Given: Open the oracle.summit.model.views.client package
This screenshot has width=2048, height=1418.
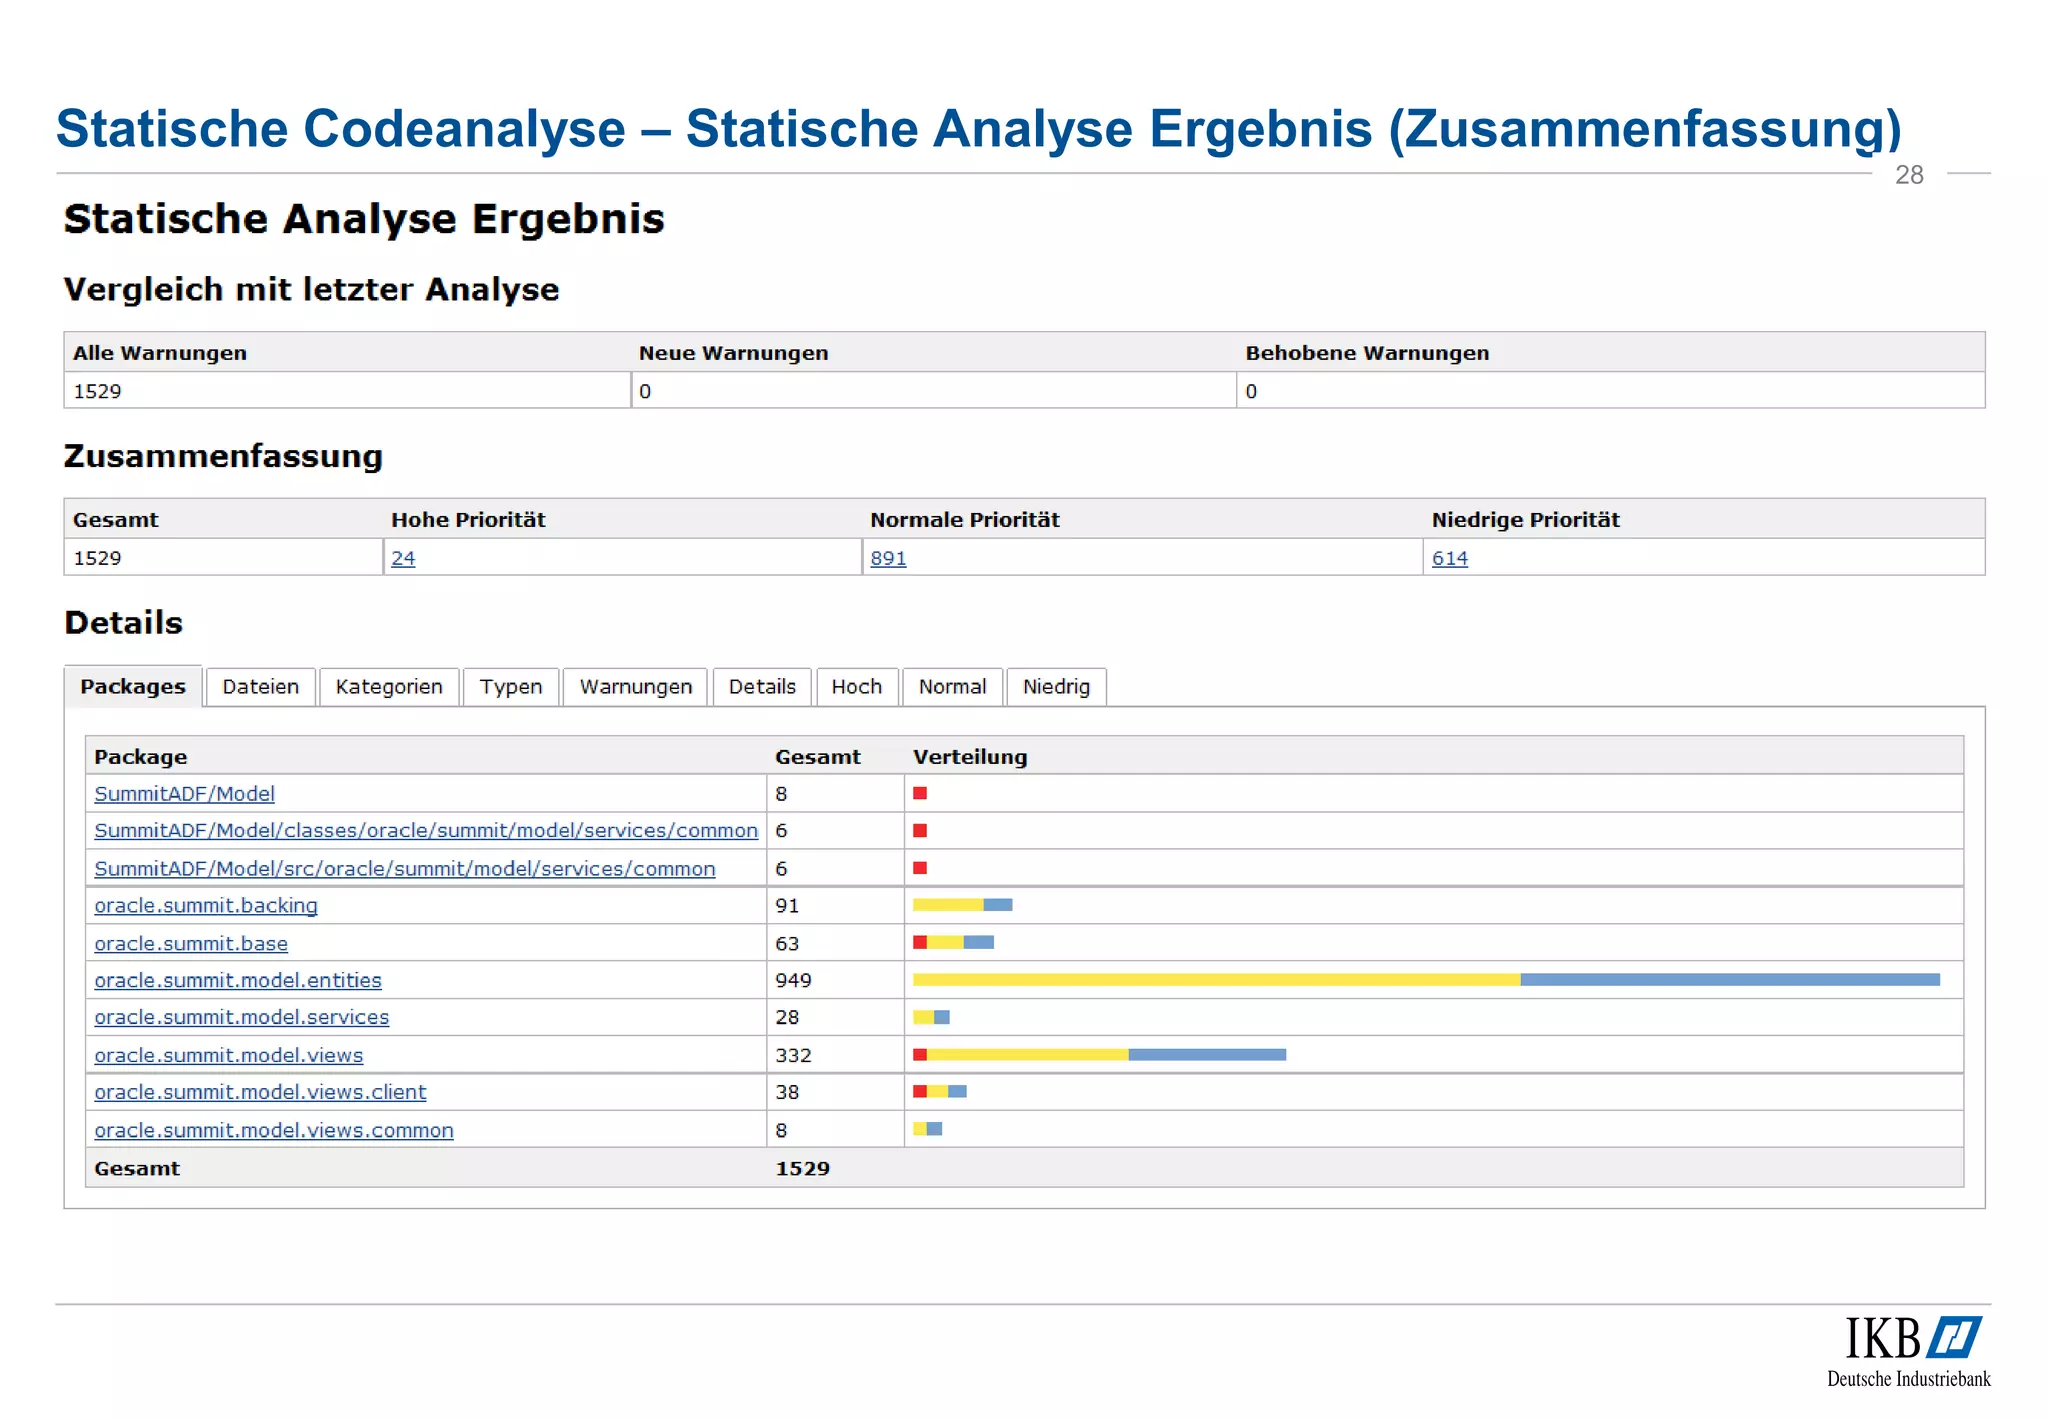Looking at the screenshot, I should pyautogui.click(x=260, y=1092).
